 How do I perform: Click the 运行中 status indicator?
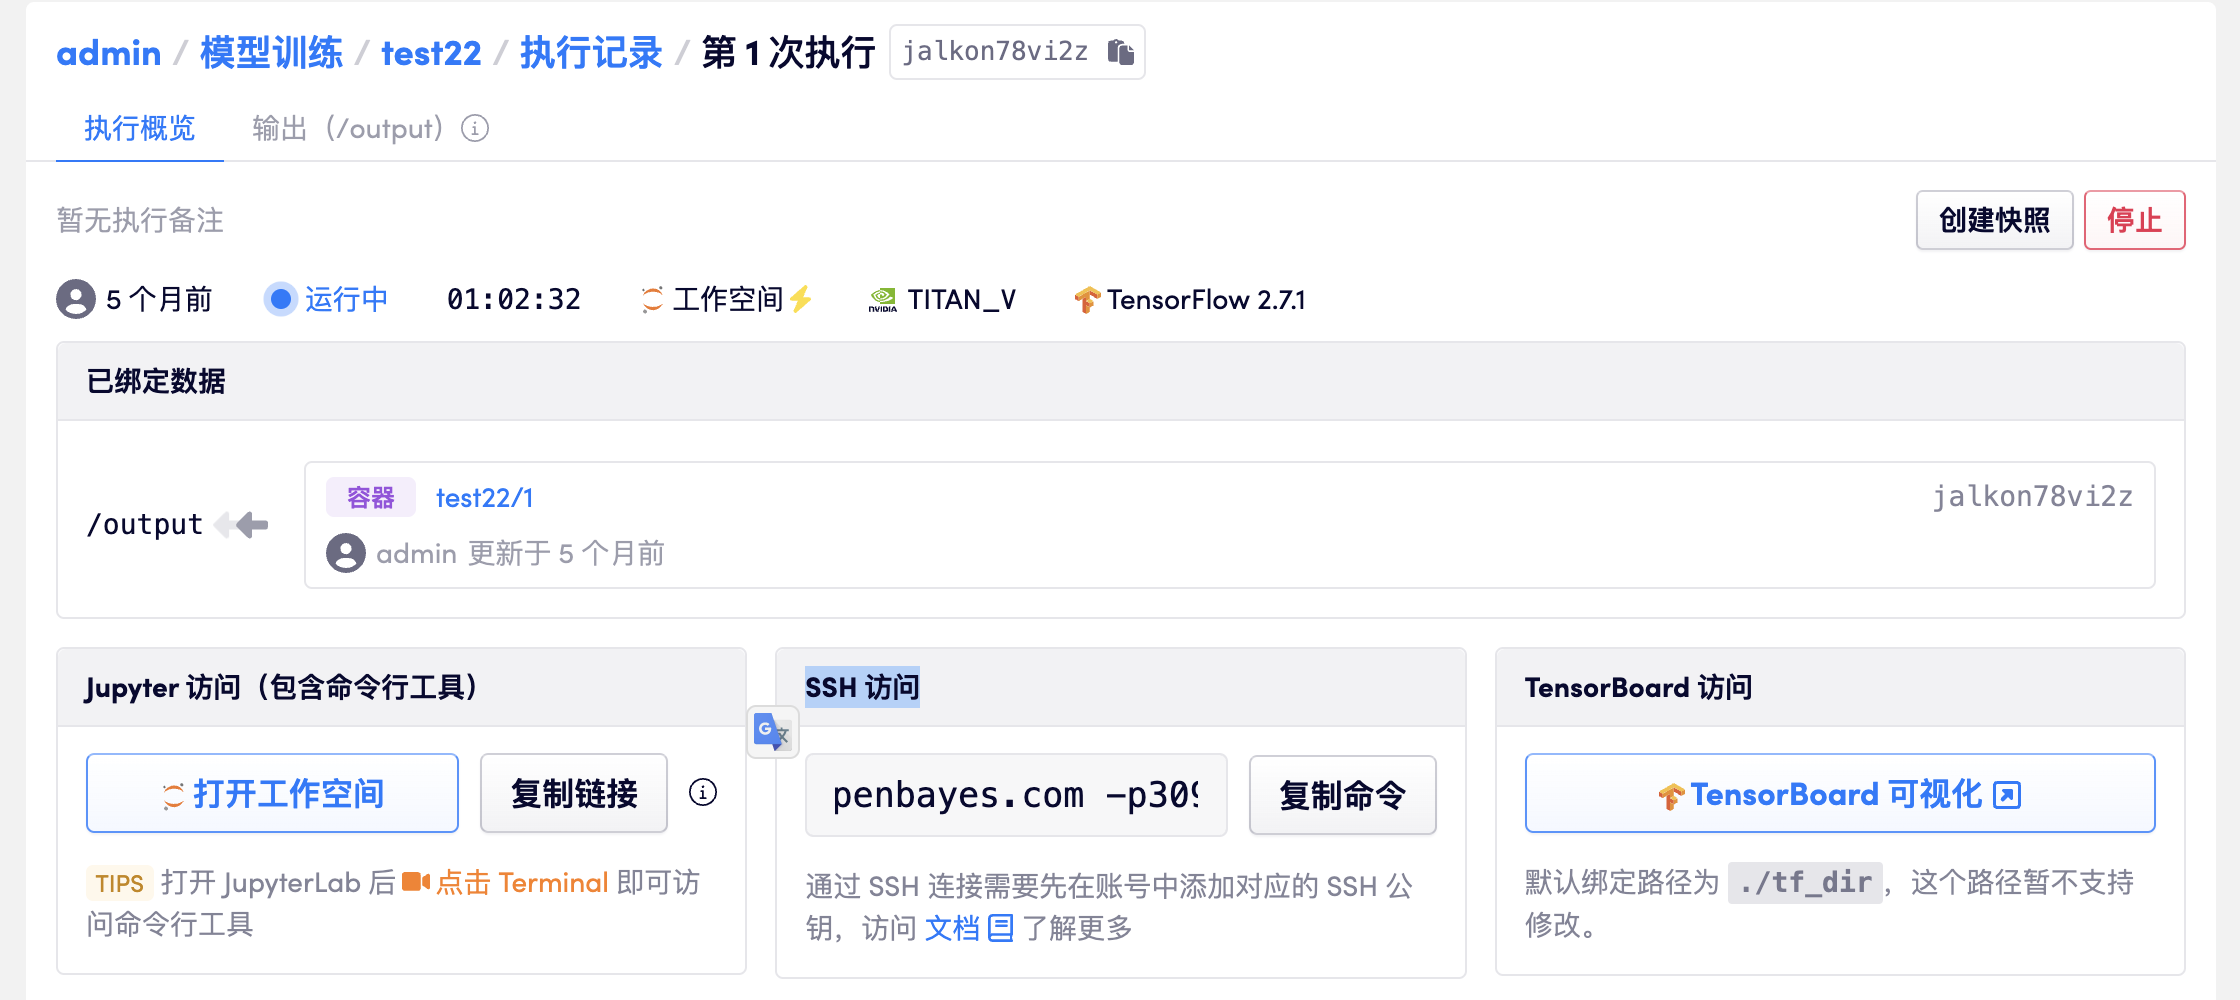click(326, 299)
